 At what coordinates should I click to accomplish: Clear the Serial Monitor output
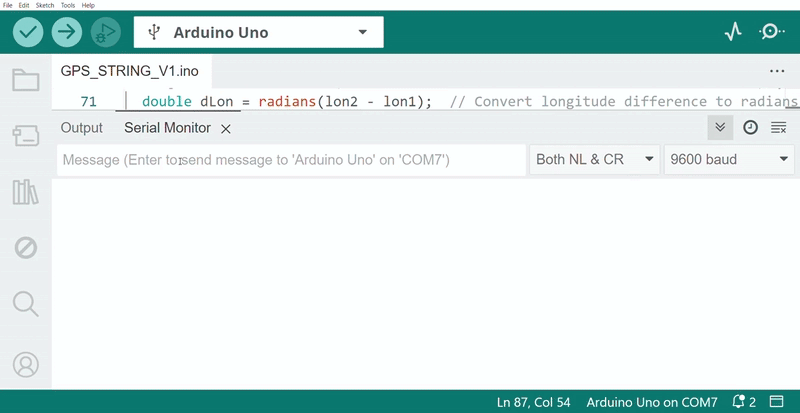pyautogui.click(x=779, y=128)
